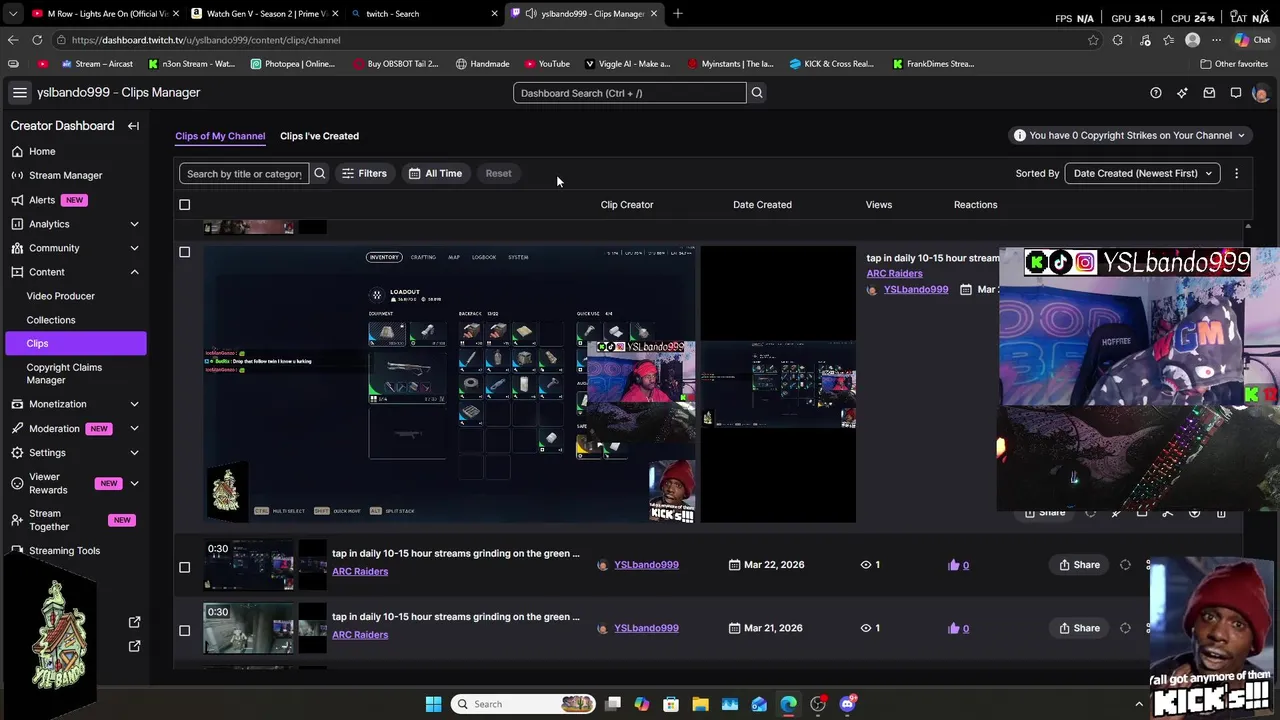
Task: Focus the search by title or category field
Action: (x=244, y=173)
